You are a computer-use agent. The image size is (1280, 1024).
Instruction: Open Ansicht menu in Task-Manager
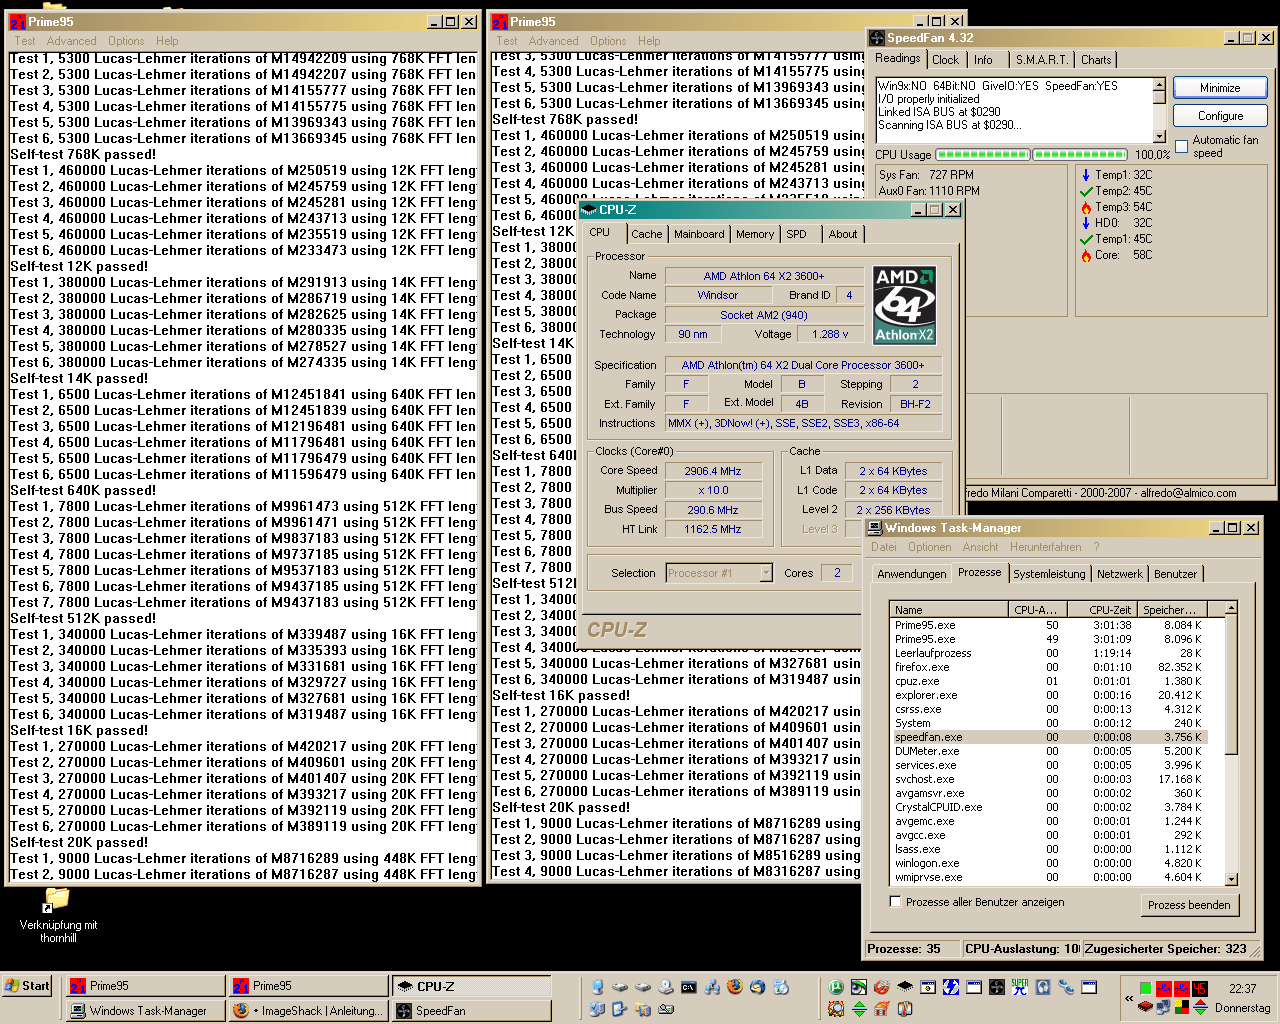980,547
